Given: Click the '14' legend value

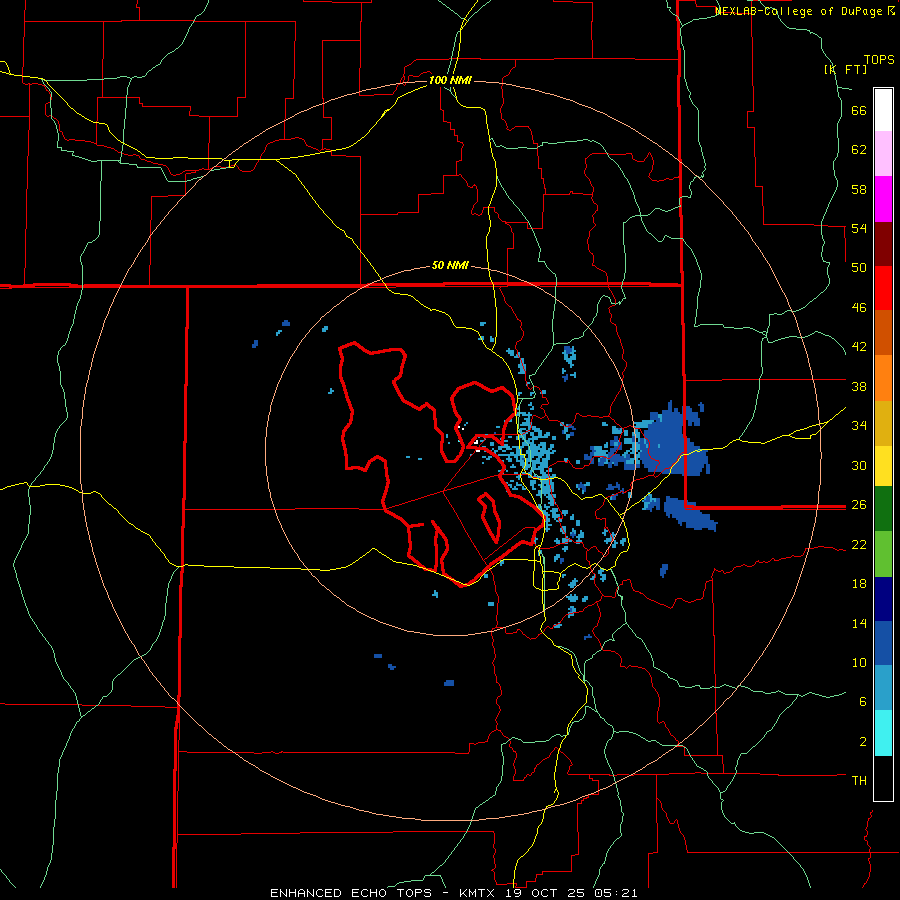Looking at the screenshot, I should (x=859, y=623).
